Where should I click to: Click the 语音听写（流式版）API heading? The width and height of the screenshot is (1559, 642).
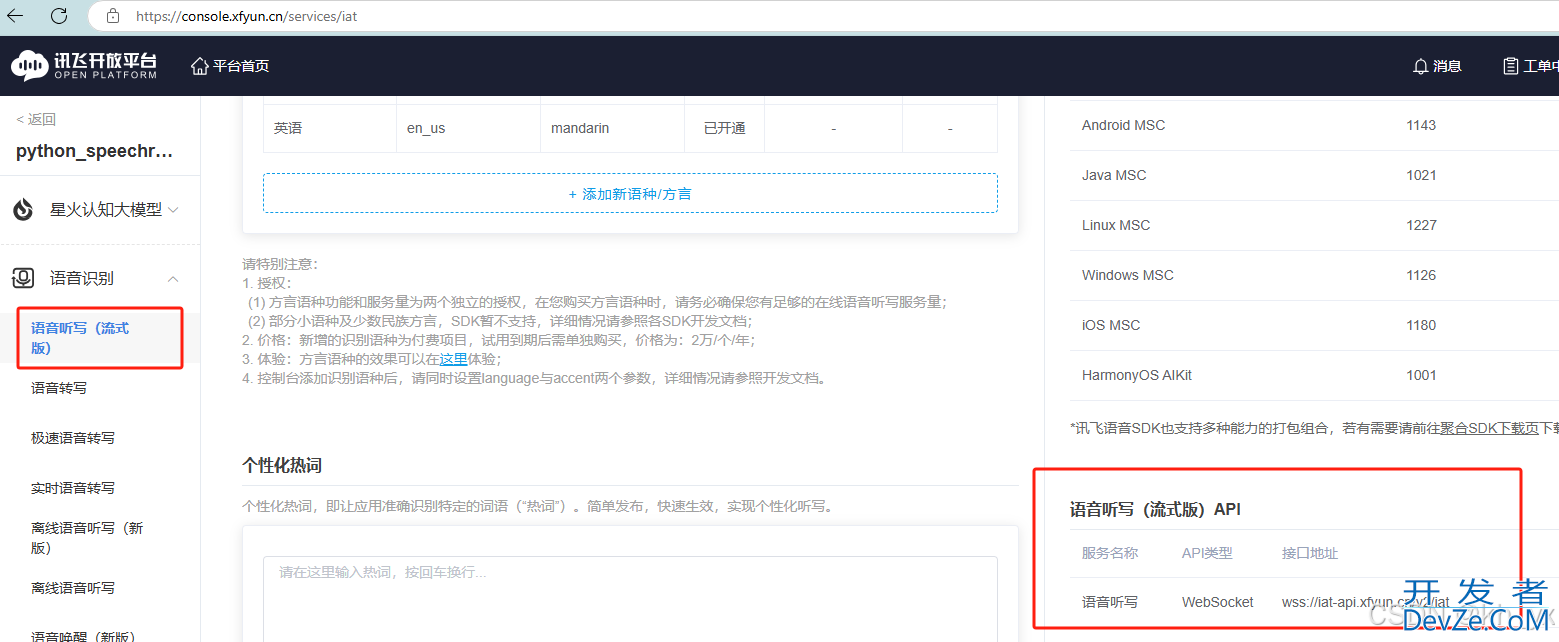(1155, 509)
